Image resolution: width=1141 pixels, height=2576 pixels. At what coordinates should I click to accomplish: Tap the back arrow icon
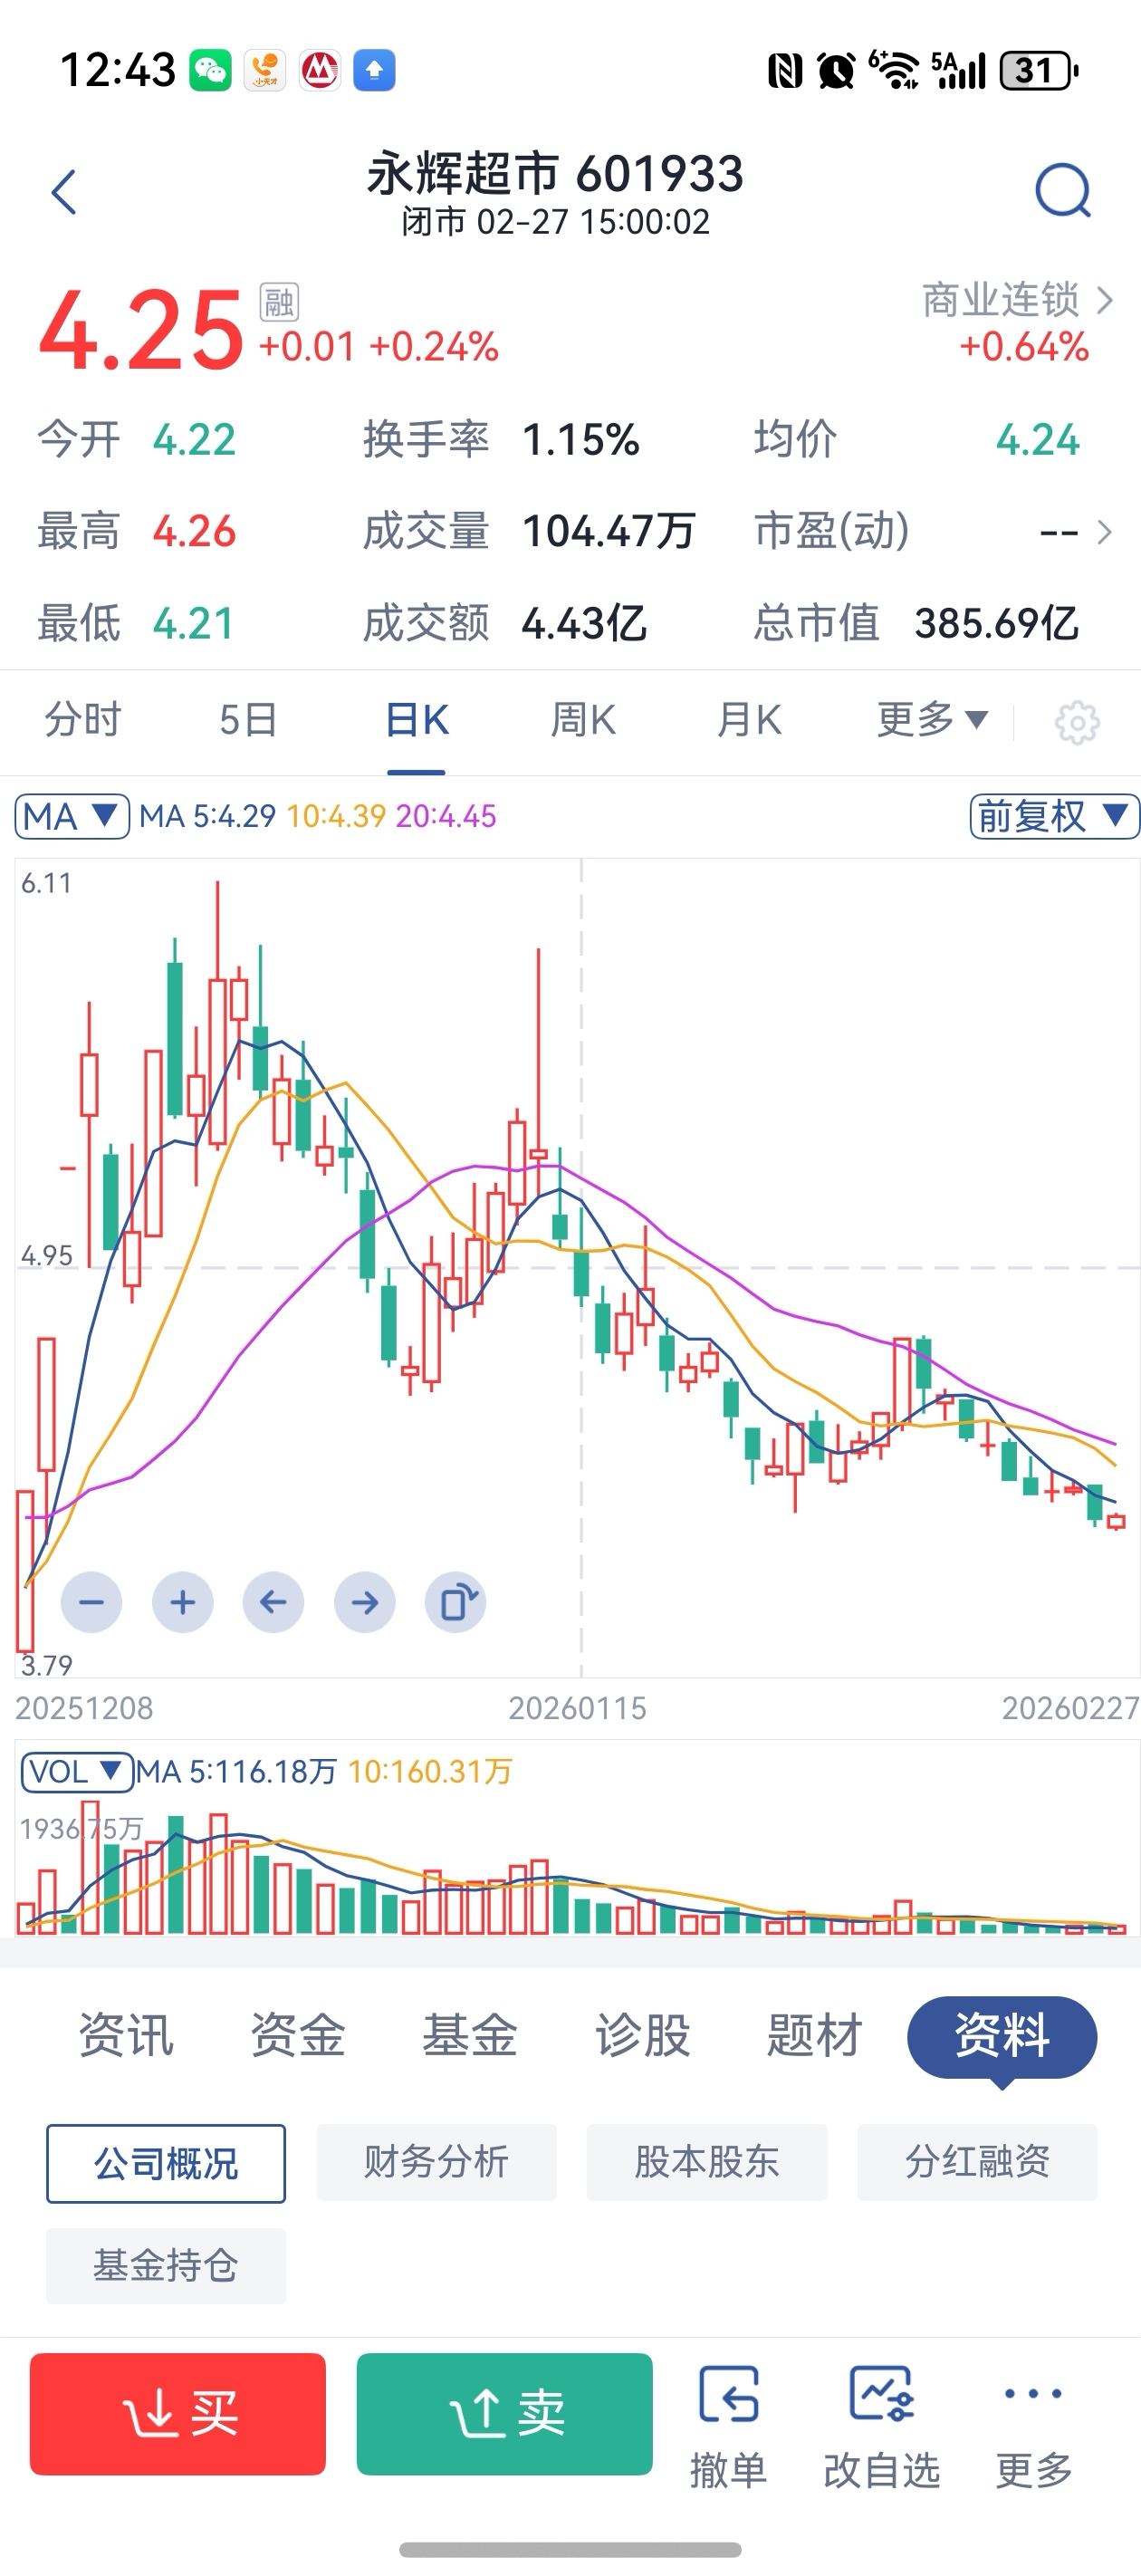pos(64,192)
